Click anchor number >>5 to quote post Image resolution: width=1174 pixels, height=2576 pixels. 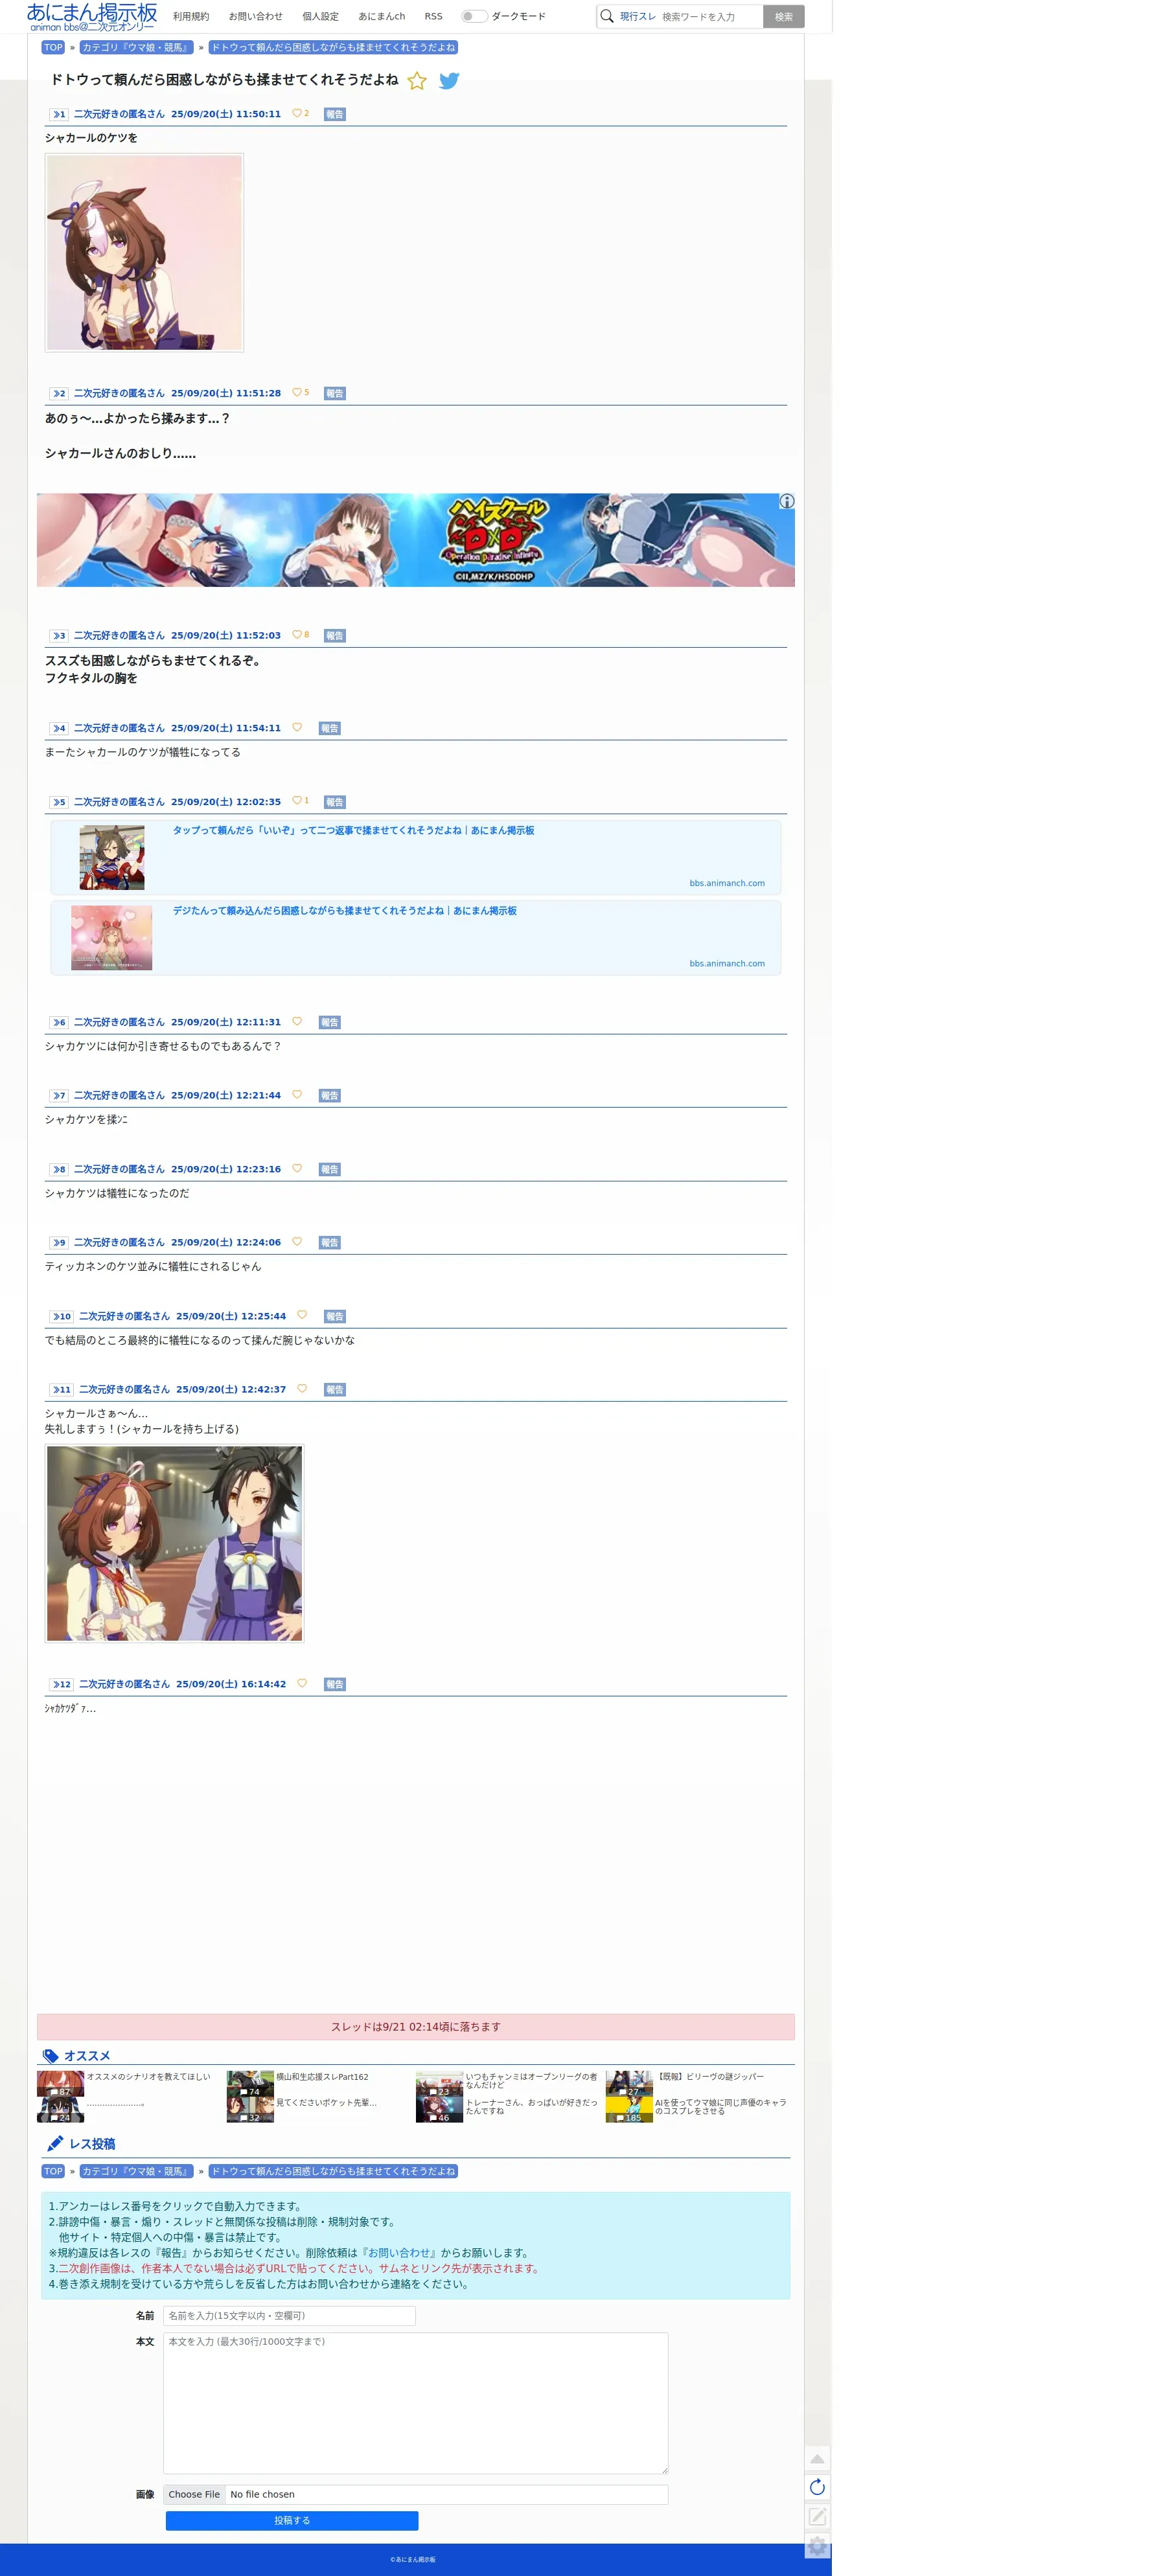click(x=59, y=802)
